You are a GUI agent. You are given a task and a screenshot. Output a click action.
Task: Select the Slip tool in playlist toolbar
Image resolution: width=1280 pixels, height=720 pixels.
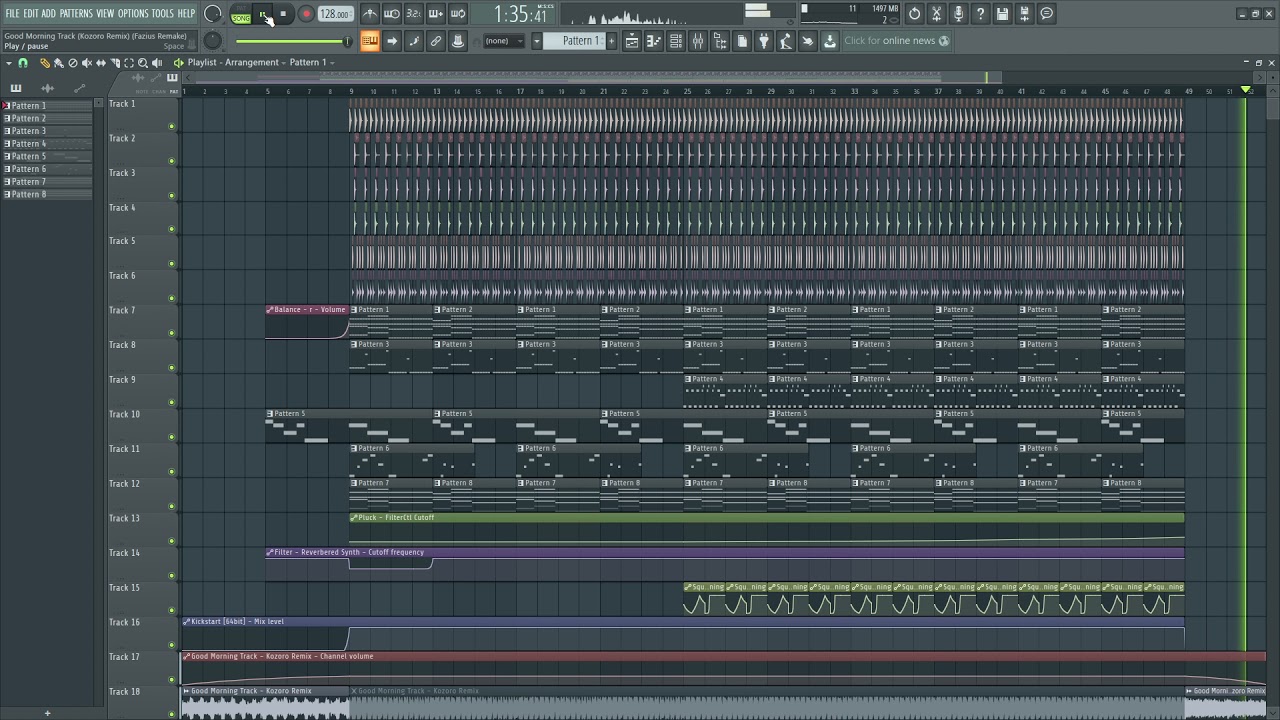click(x=100, y=63)
